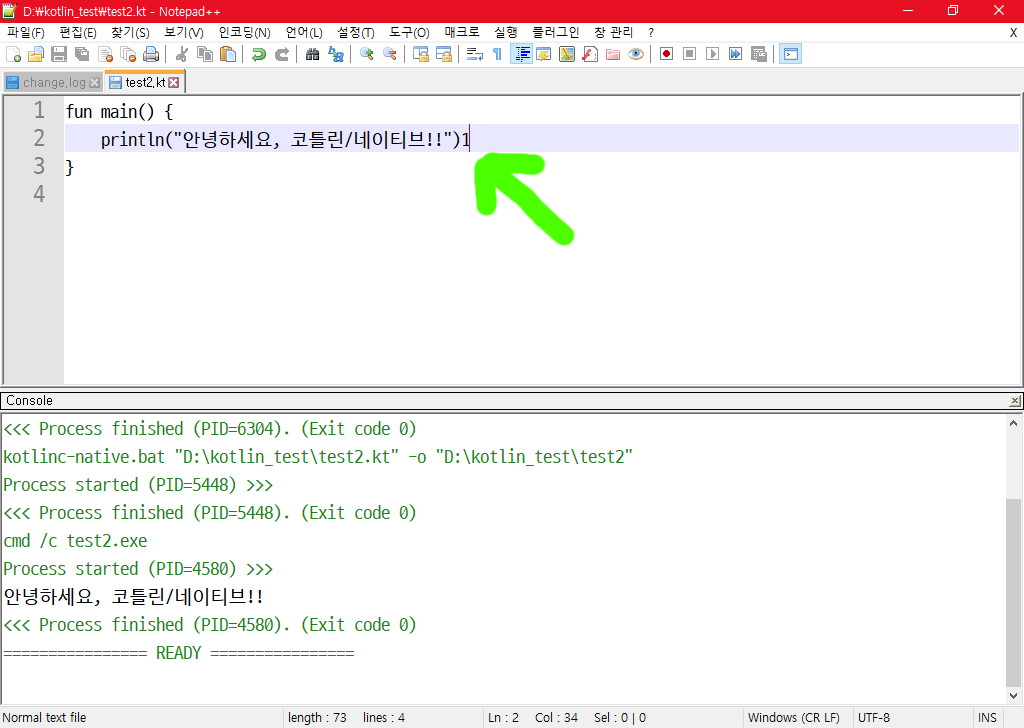The image size is (1024, 728).
Task: Open the 도구(O) menu
Action: 409,32
